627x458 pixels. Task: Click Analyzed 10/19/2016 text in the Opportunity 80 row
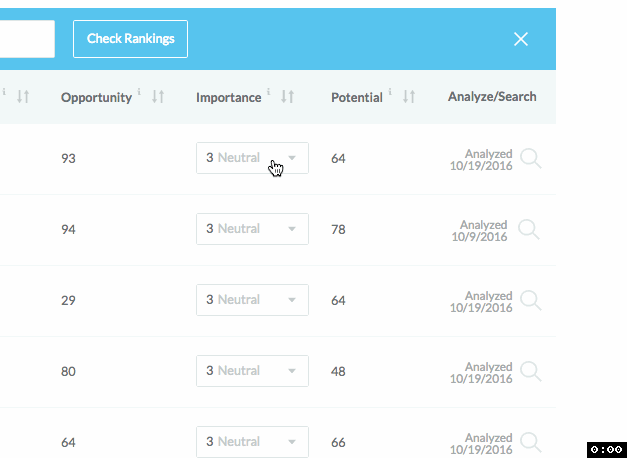coord(481,372)
